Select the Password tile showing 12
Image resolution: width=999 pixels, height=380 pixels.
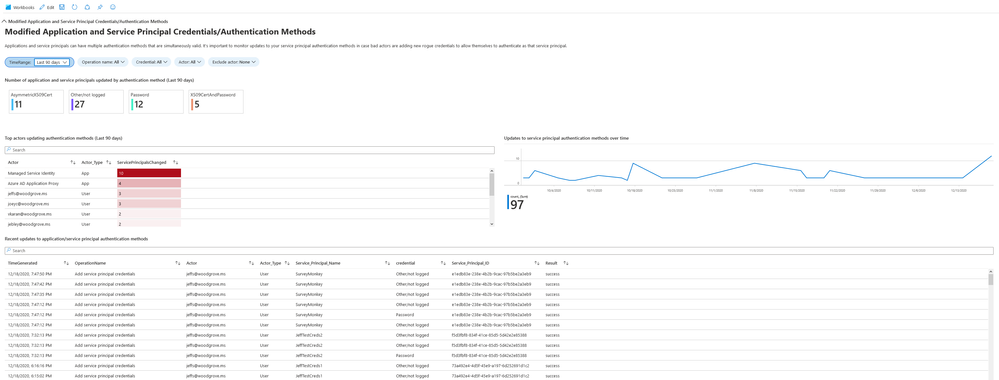tap(156, 101)
